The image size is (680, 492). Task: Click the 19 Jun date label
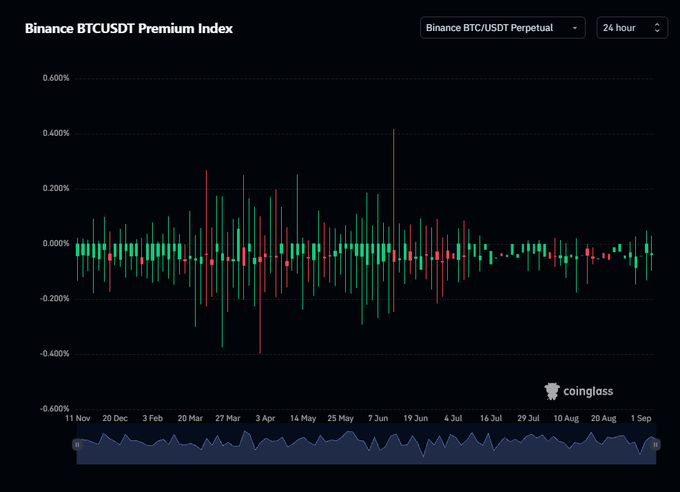[x=415, y=418]
